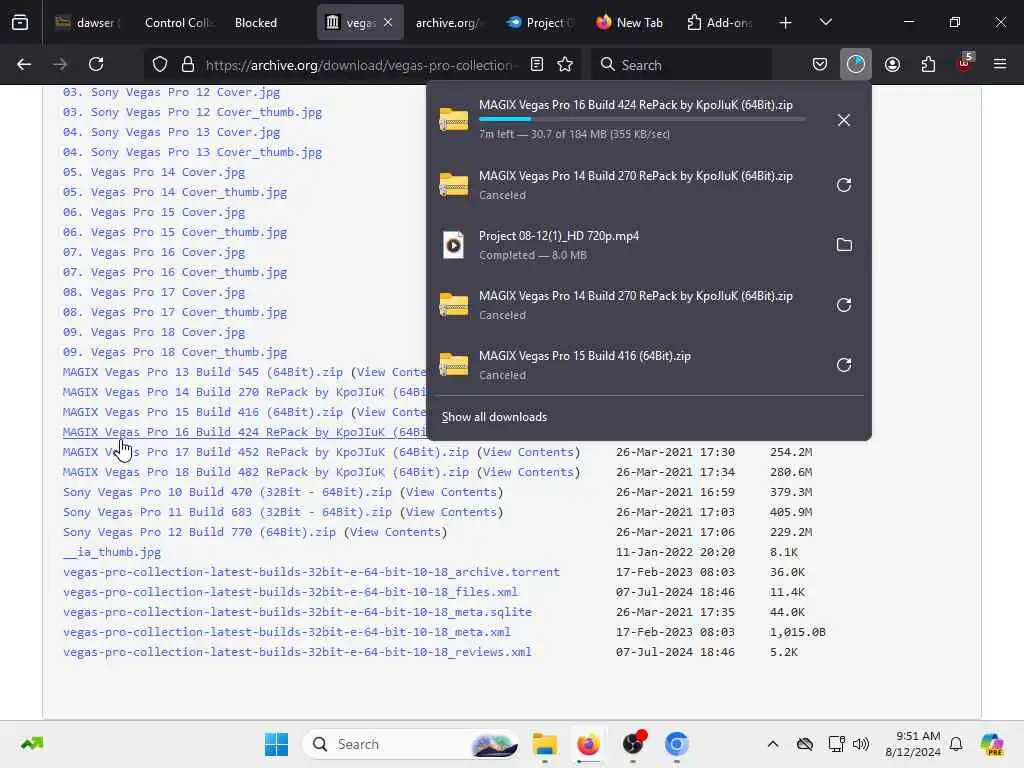Open clock showing 9:51 AM
Image resolution: width=1024 pixels, height=768 pixels.
(x=913, y=744)
